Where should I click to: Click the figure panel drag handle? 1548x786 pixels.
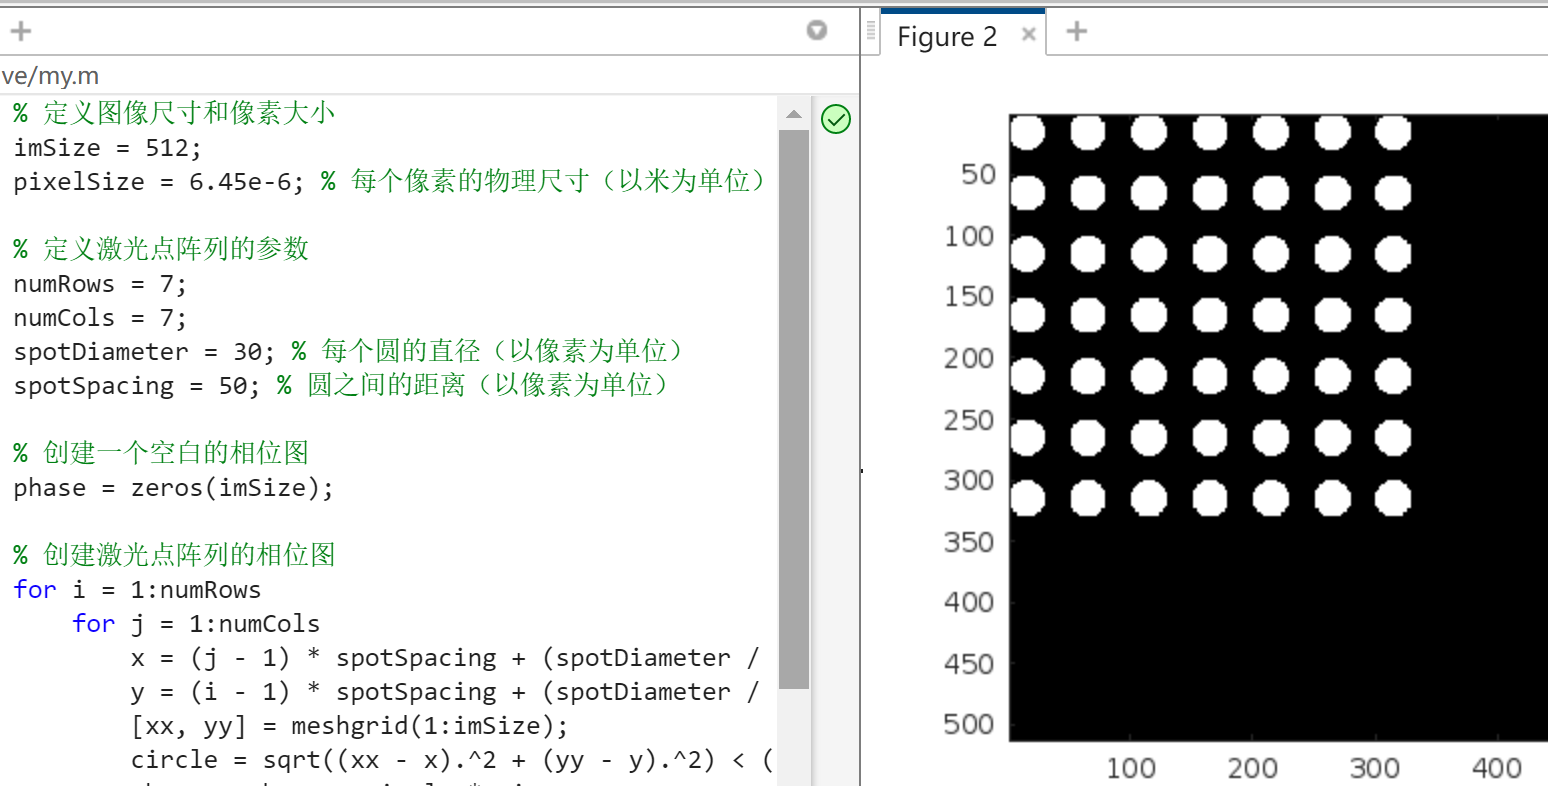click(871, 32)
